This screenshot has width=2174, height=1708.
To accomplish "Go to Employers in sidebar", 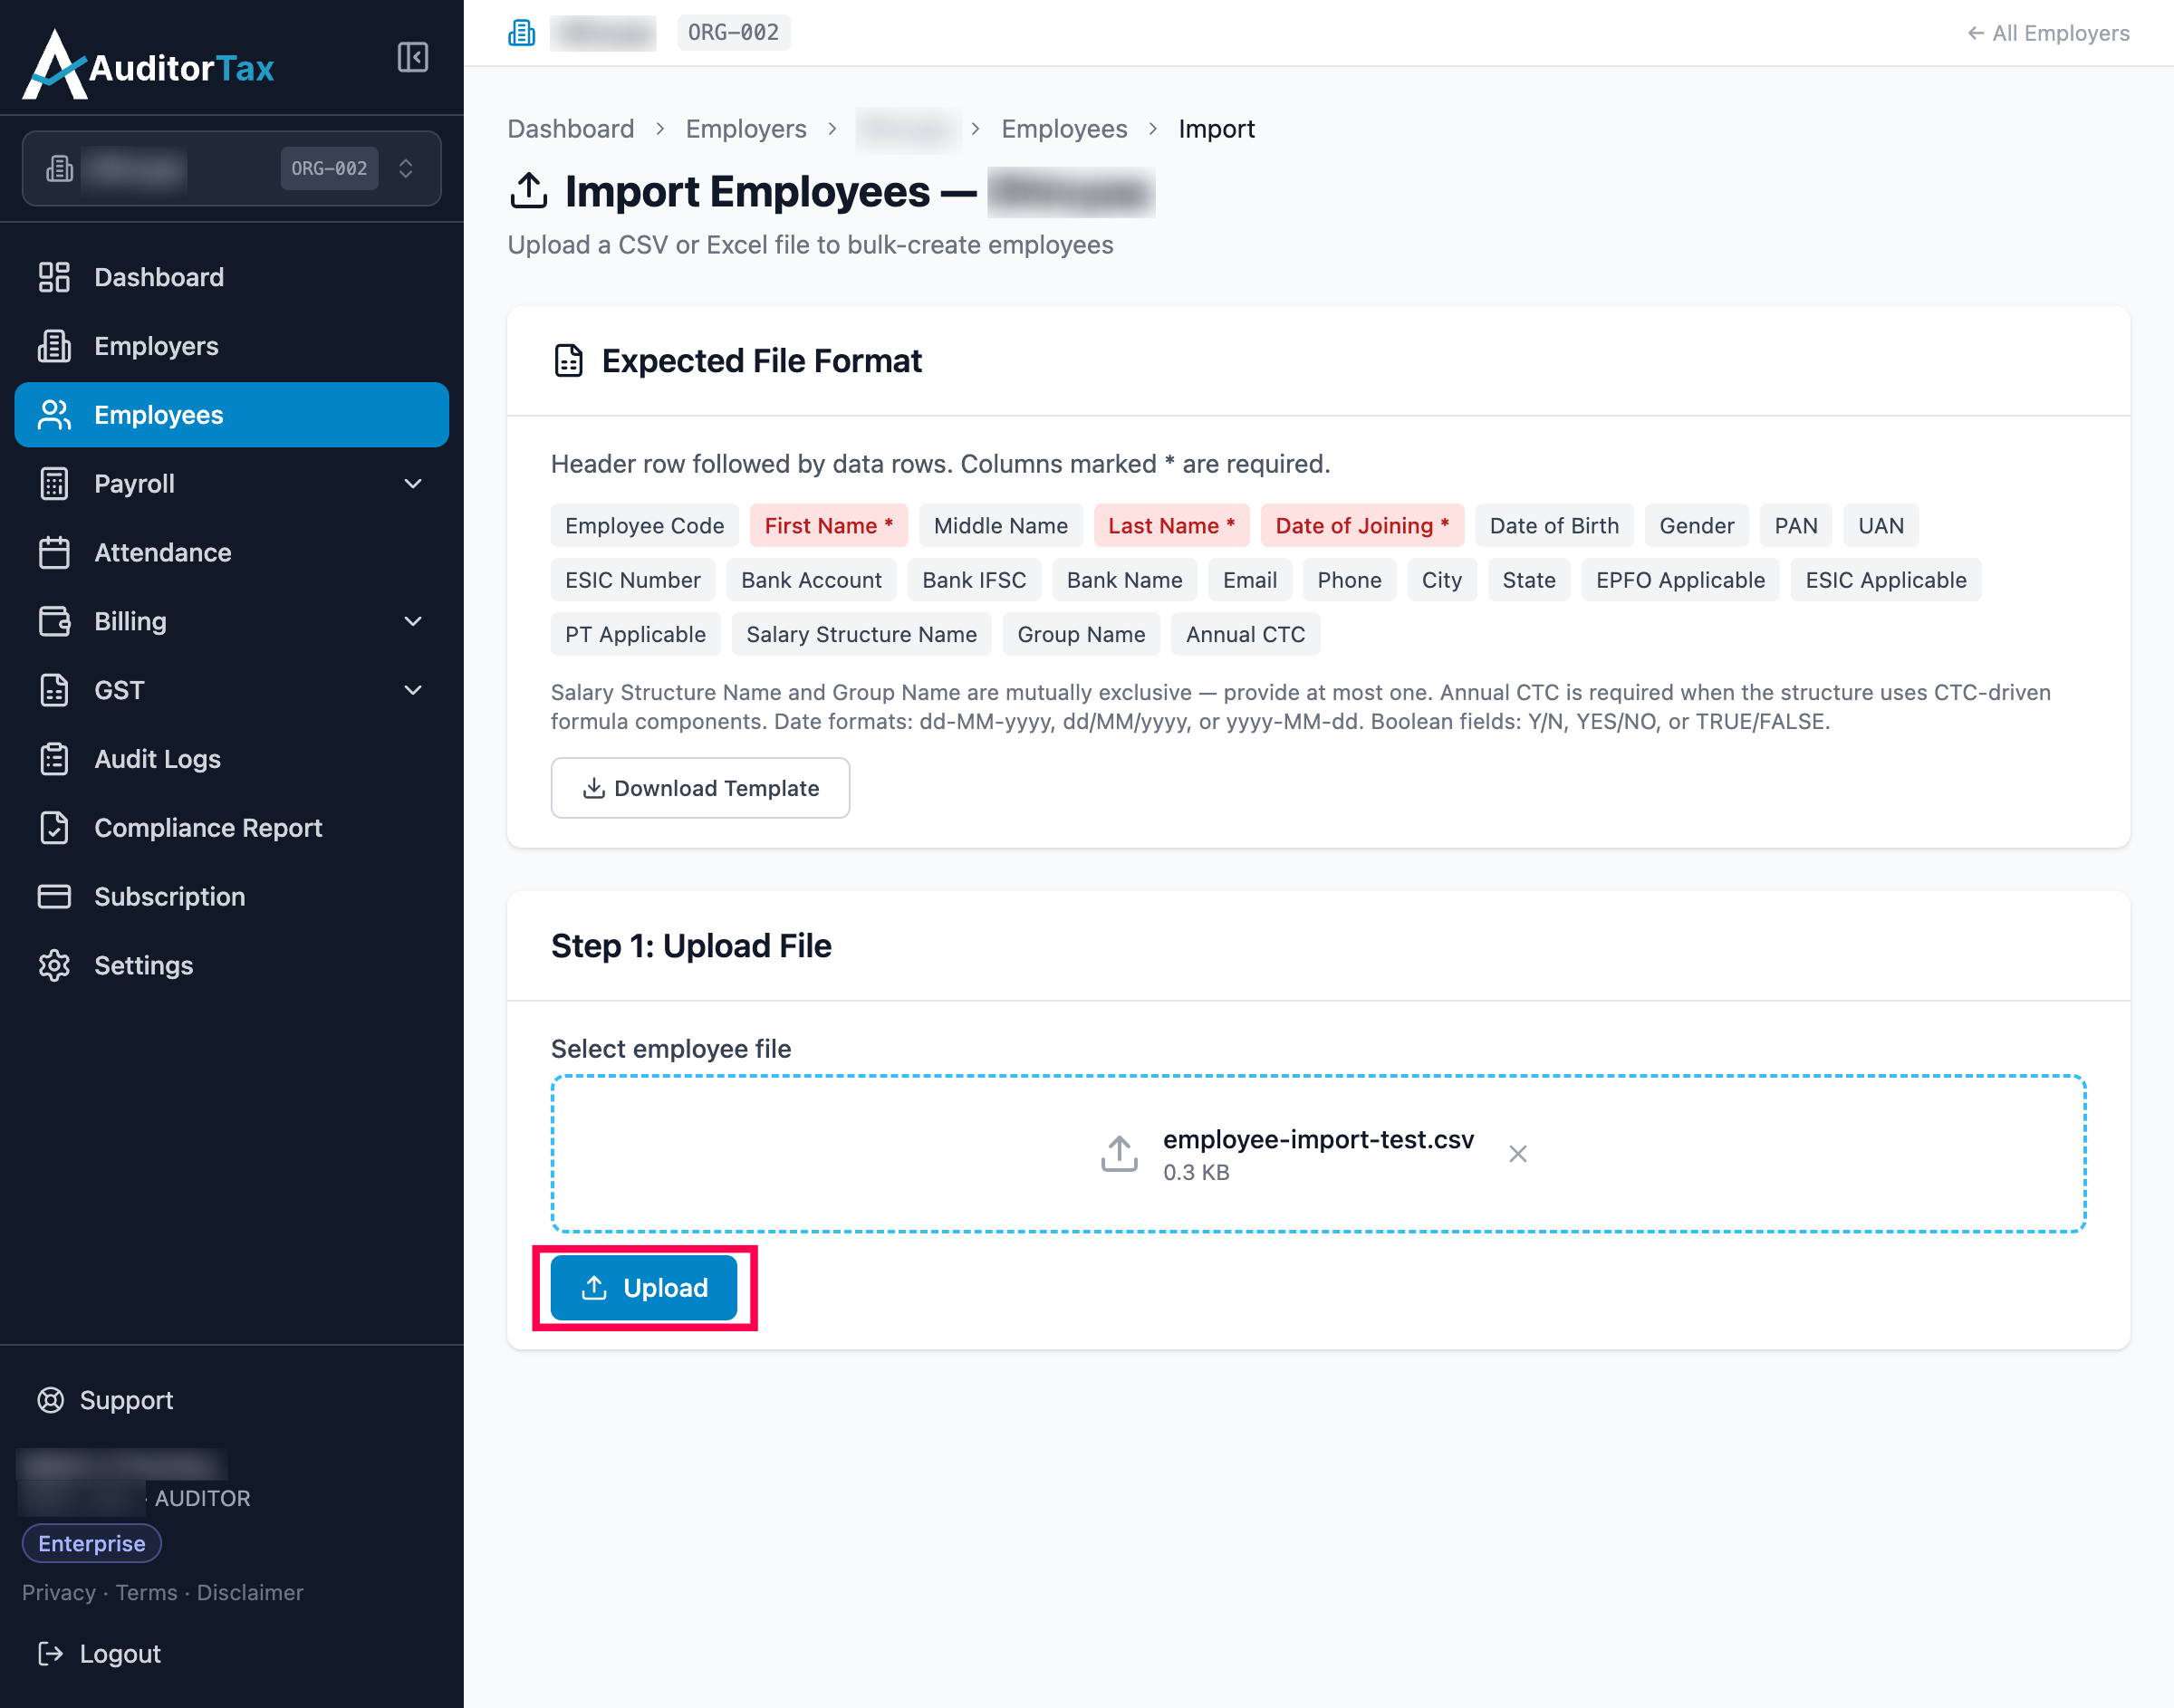I will pyautogui.click(x=232, y=346).
